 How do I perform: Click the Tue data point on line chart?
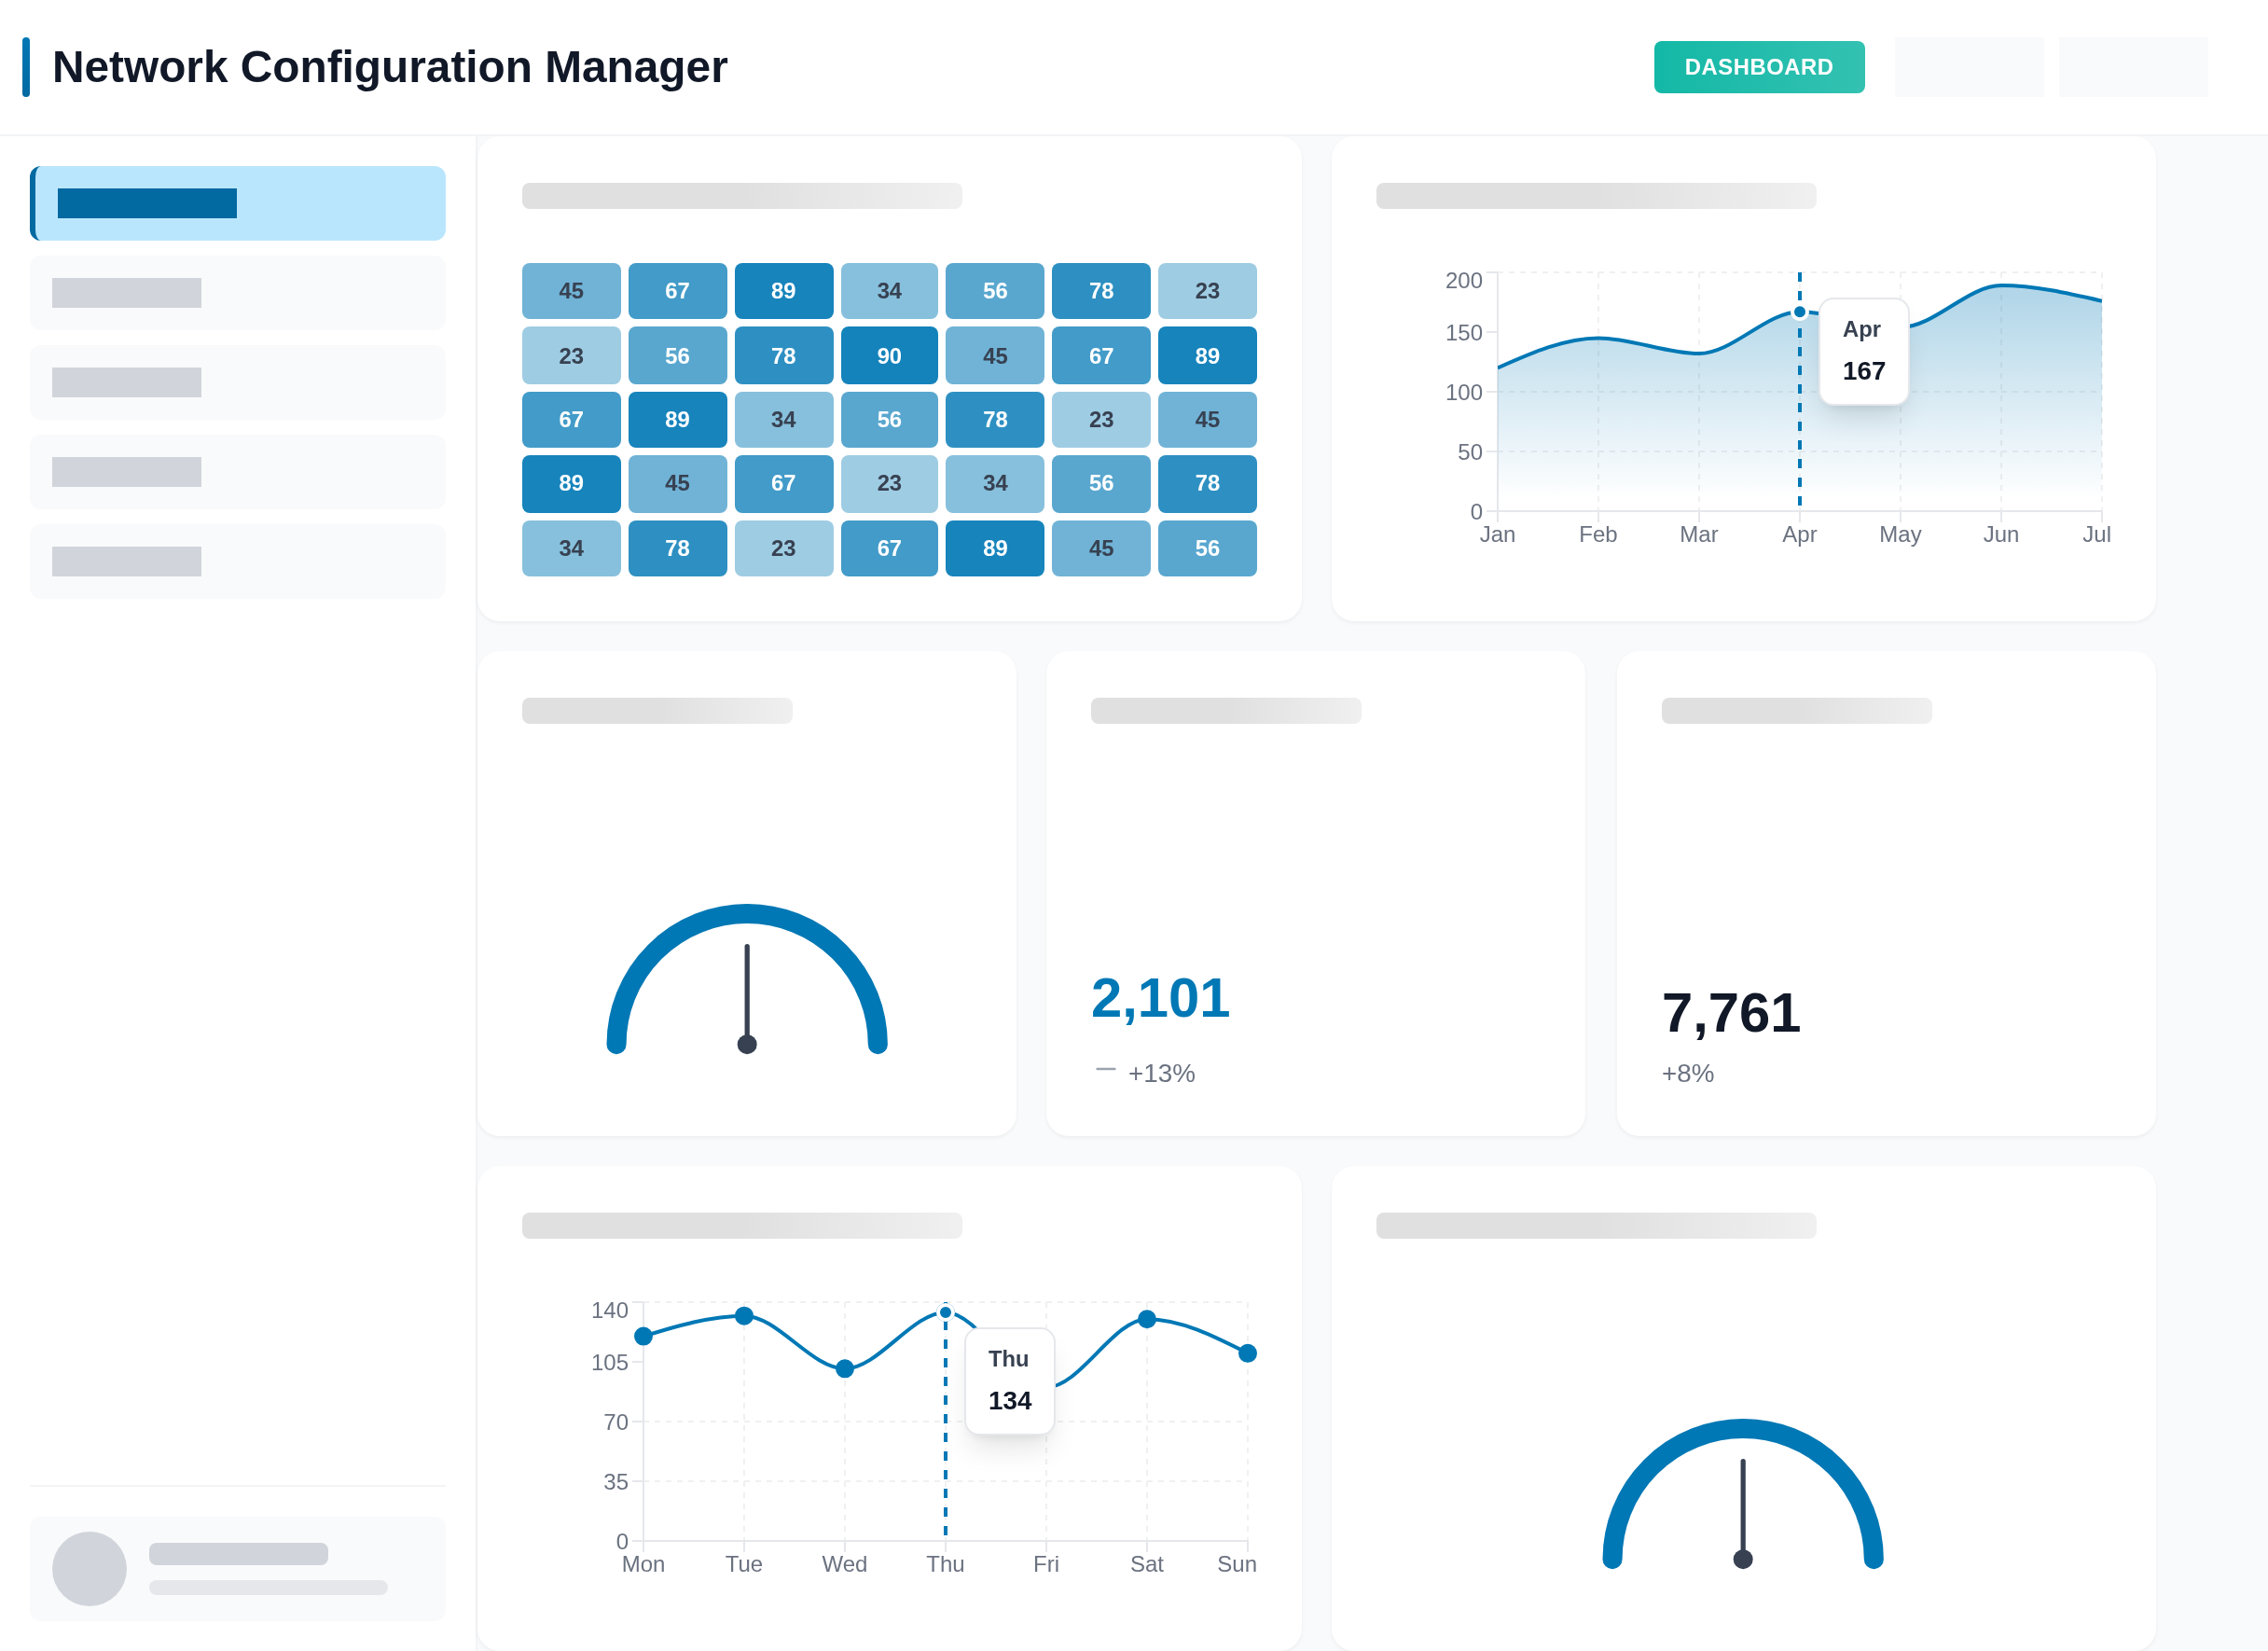pos(744,1316)
